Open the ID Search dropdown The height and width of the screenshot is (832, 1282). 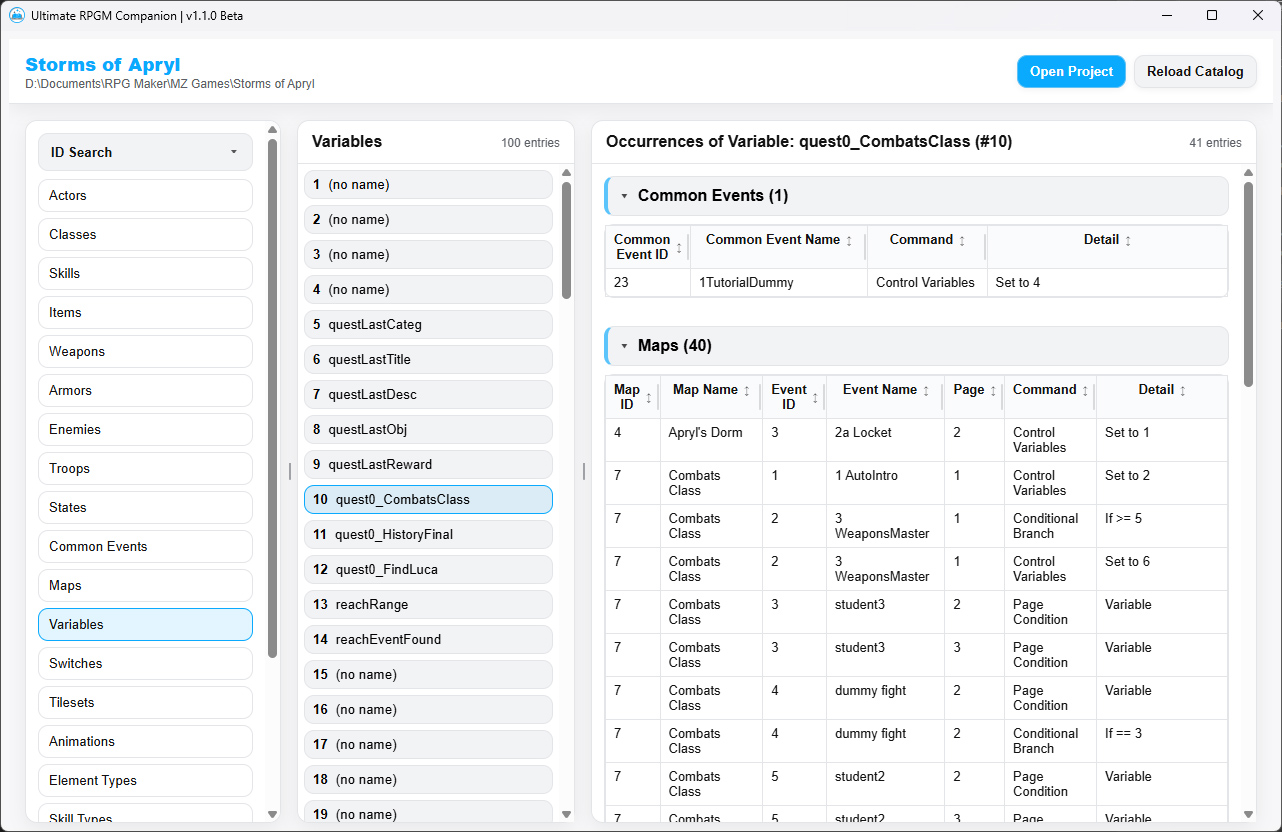[145, 152]
